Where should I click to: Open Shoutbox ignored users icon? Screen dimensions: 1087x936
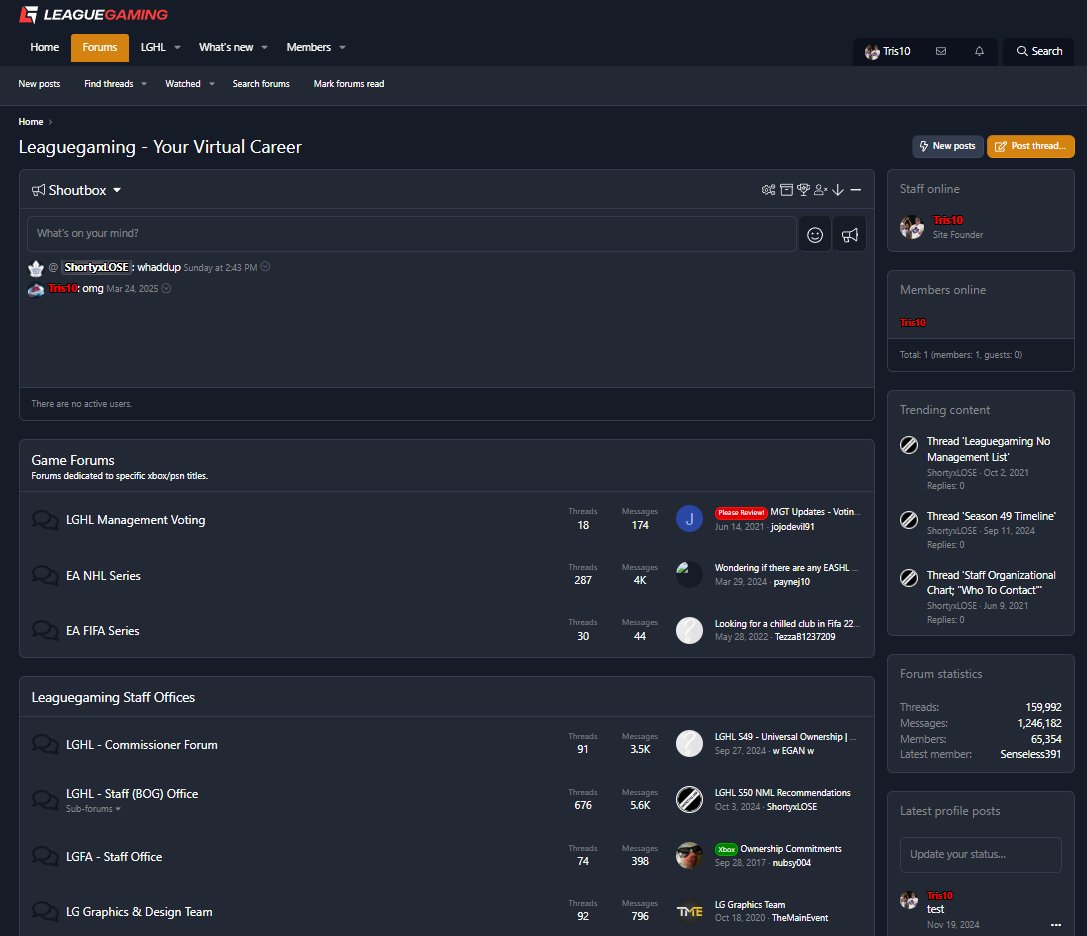tap(821, 190)
